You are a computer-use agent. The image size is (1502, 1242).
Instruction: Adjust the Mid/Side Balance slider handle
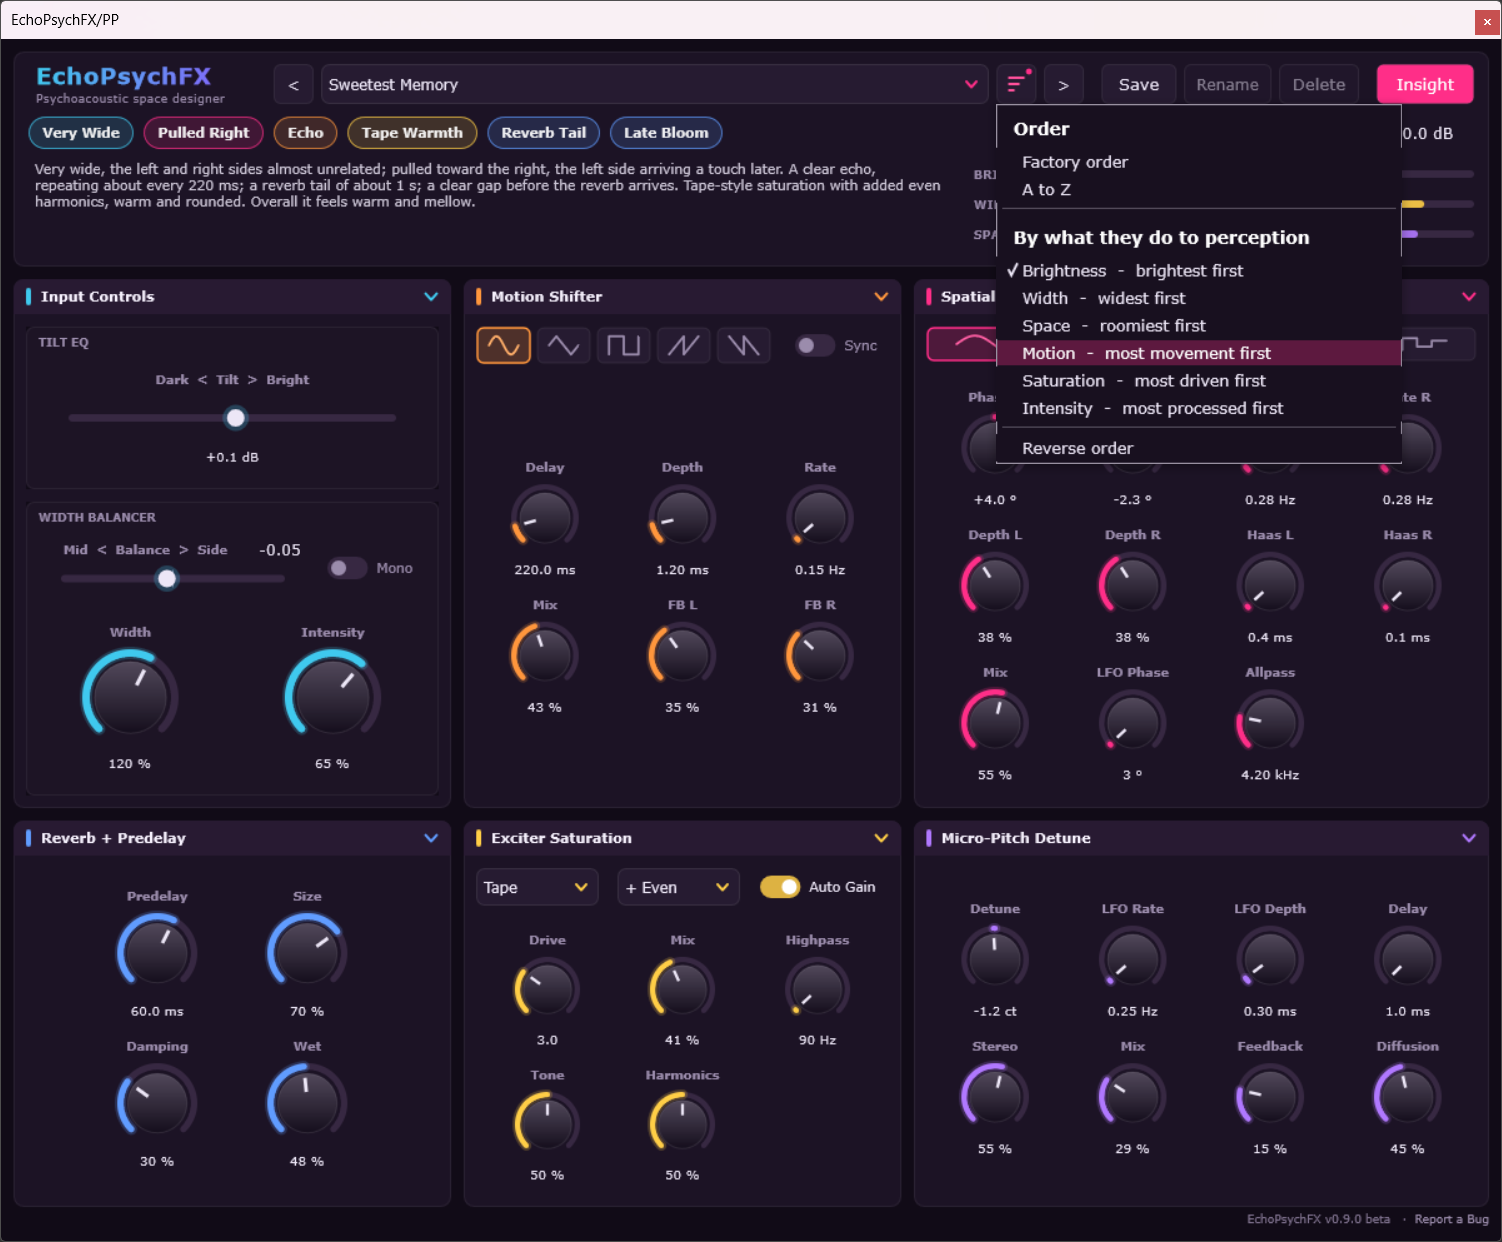coord(167,578)
